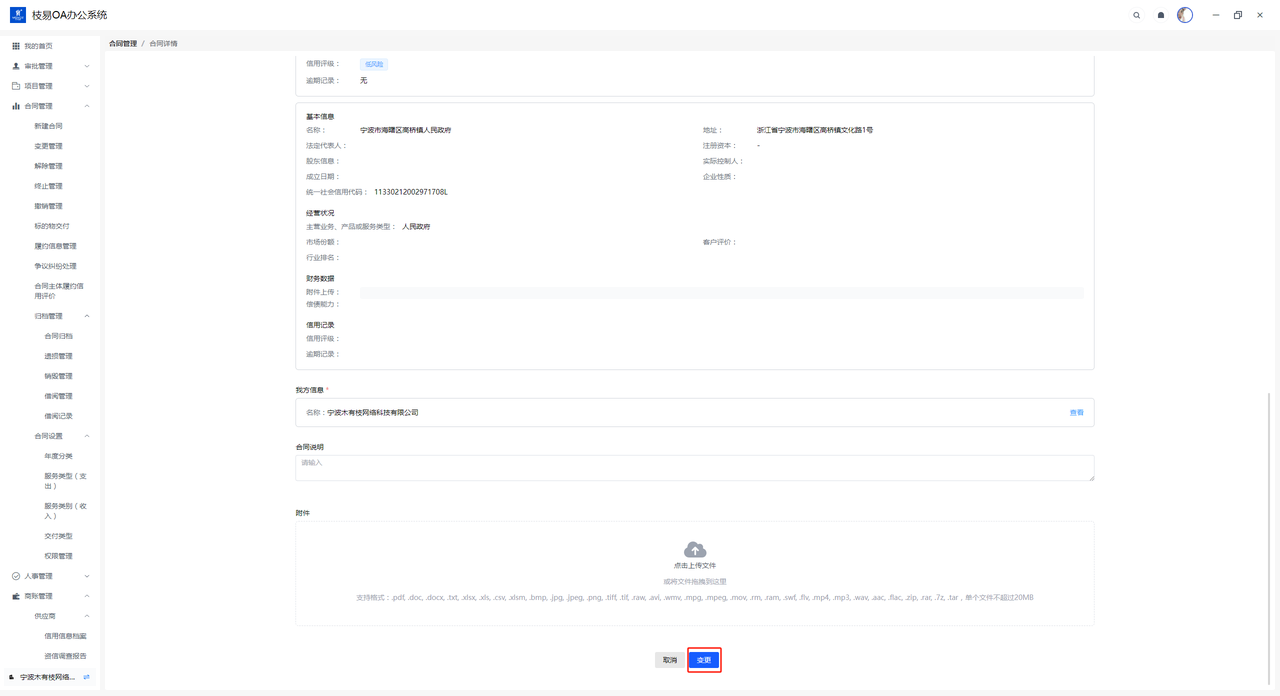This screenshot has width=1280, height=696.
Task: Click the company switch icon at bottom-left
Action: pos(87,677)
